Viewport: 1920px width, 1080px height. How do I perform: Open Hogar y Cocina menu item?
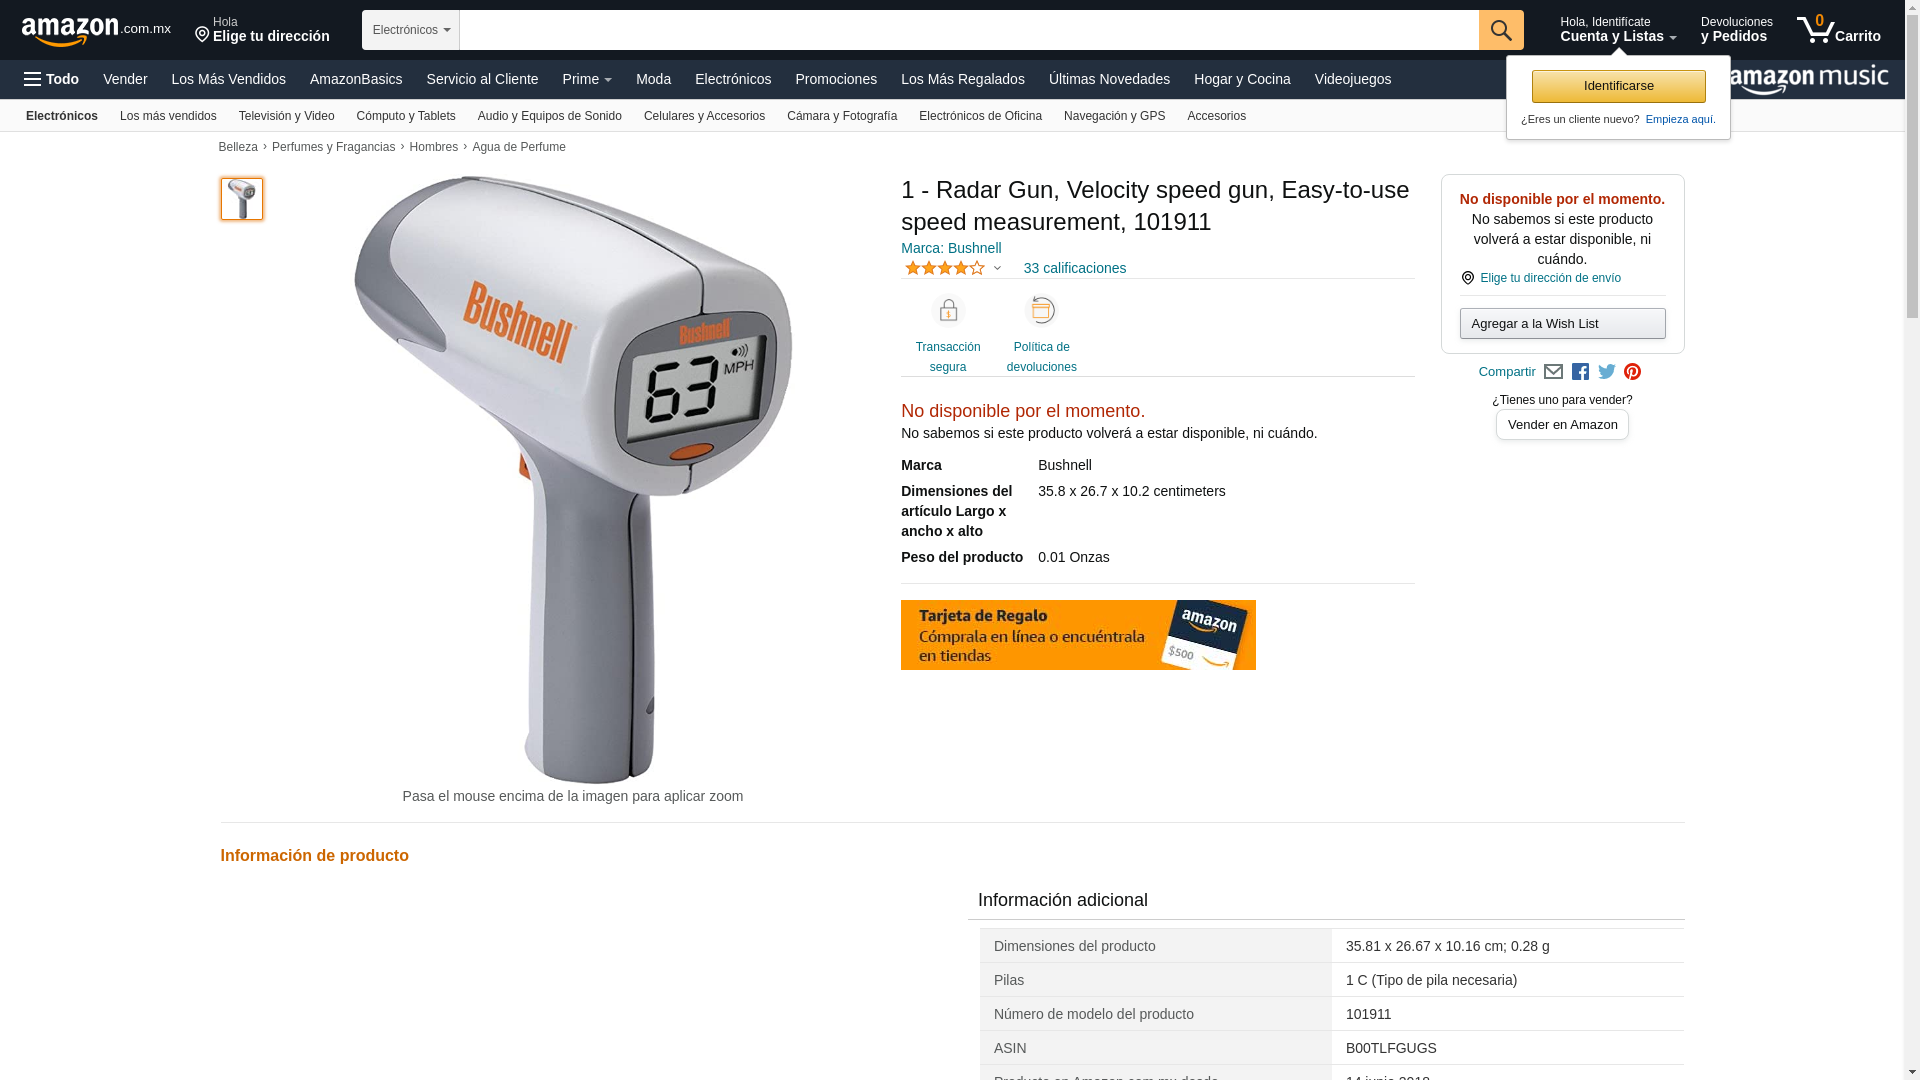1242,79
